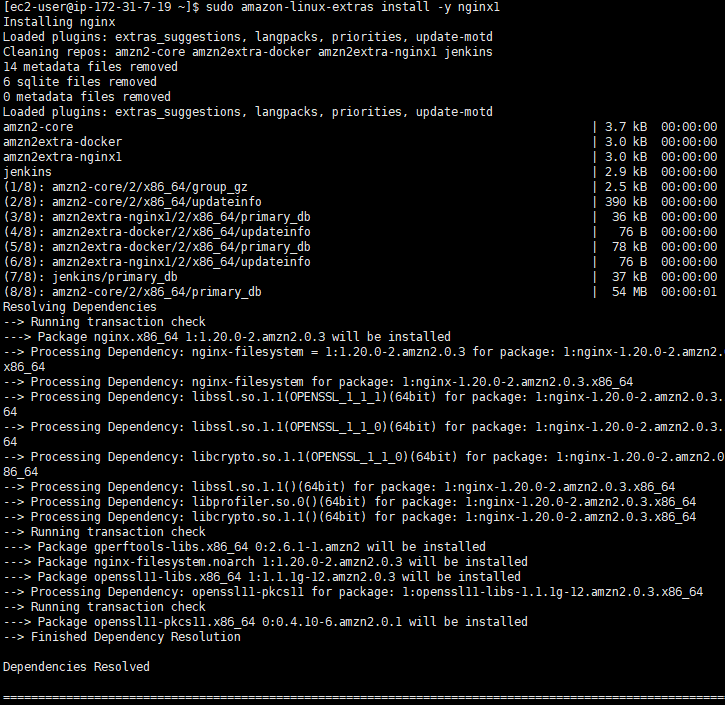Click the 'jenkins' repo row name
This screenshot has height=705, width=725.
pyautogui.click(x=27, y=172)
